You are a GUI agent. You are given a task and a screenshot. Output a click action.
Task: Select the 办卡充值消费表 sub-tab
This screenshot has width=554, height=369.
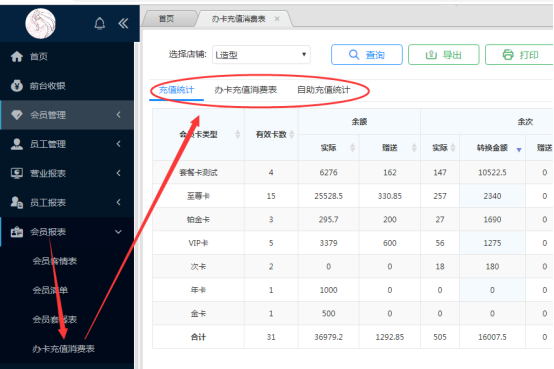click(246, 90)
